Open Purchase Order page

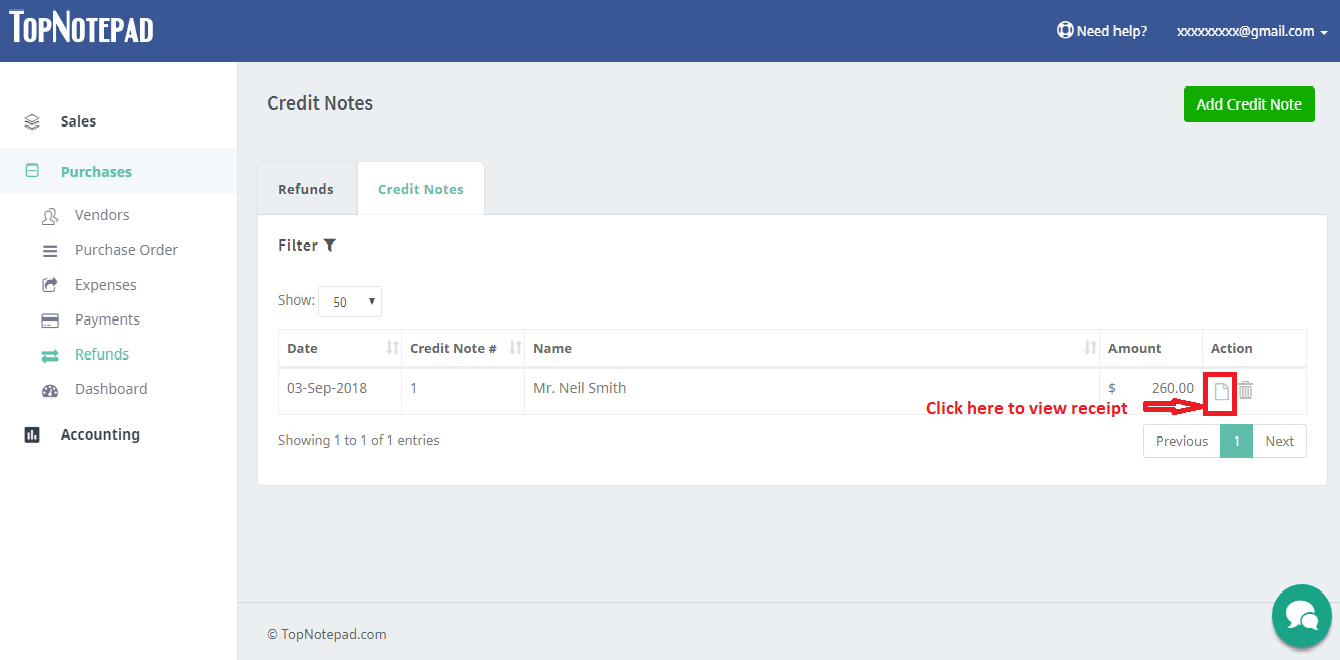(x=126, y=250)
